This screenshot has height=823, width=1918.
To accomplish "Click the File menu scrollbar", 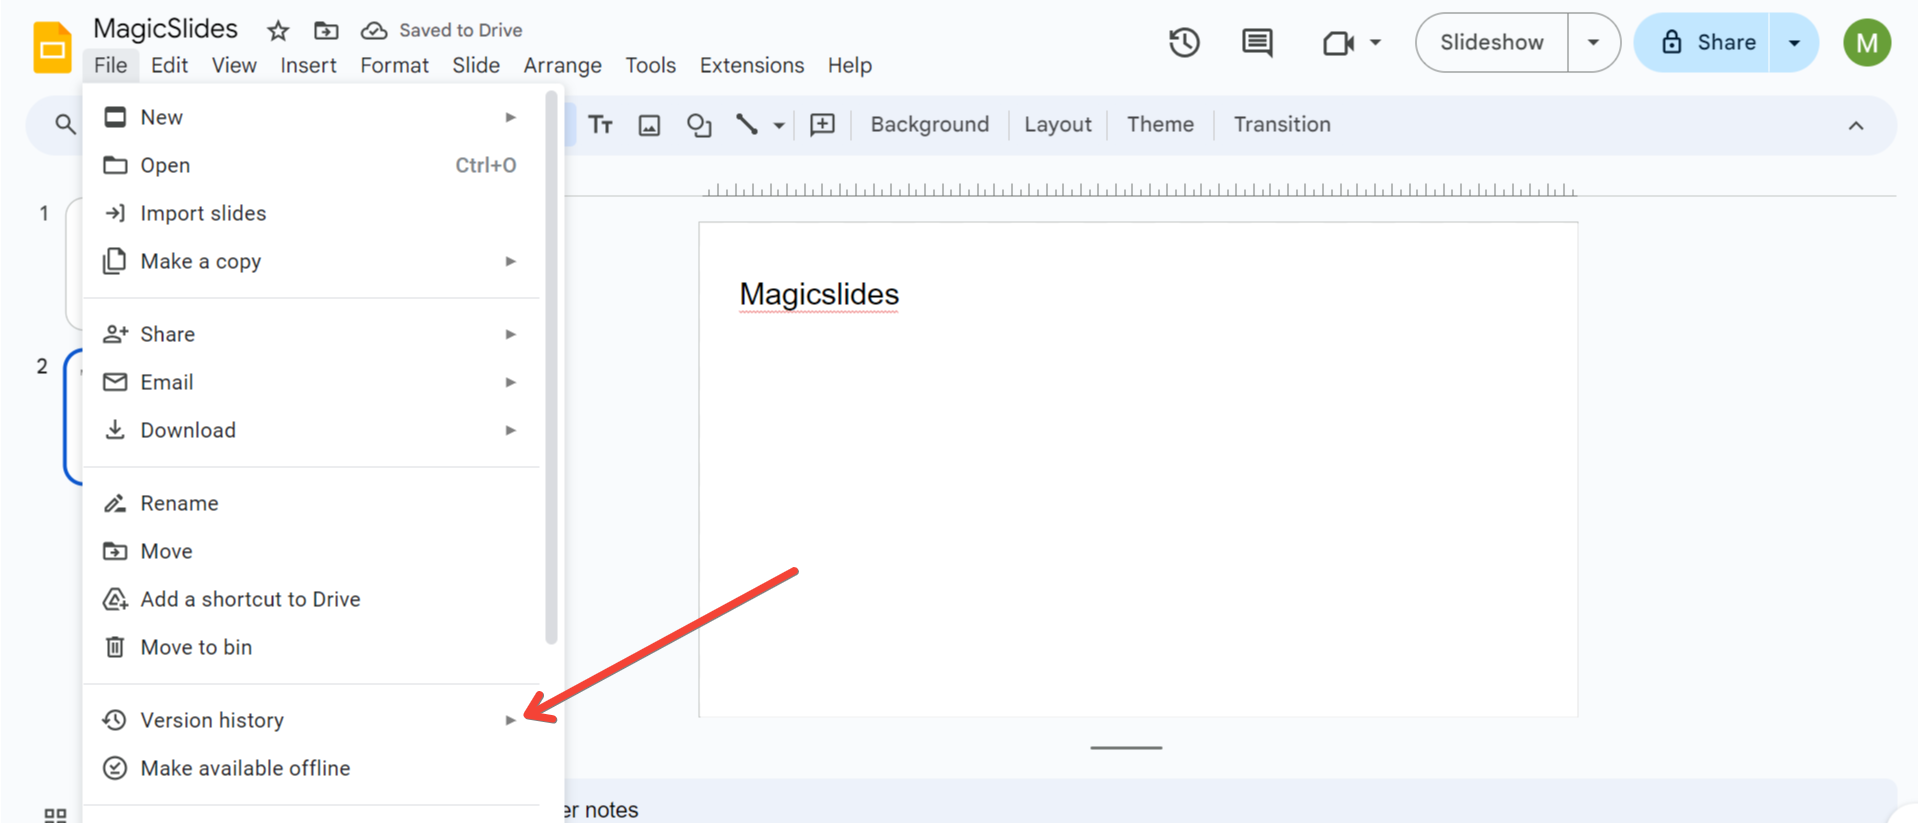I will pos(551,368).
